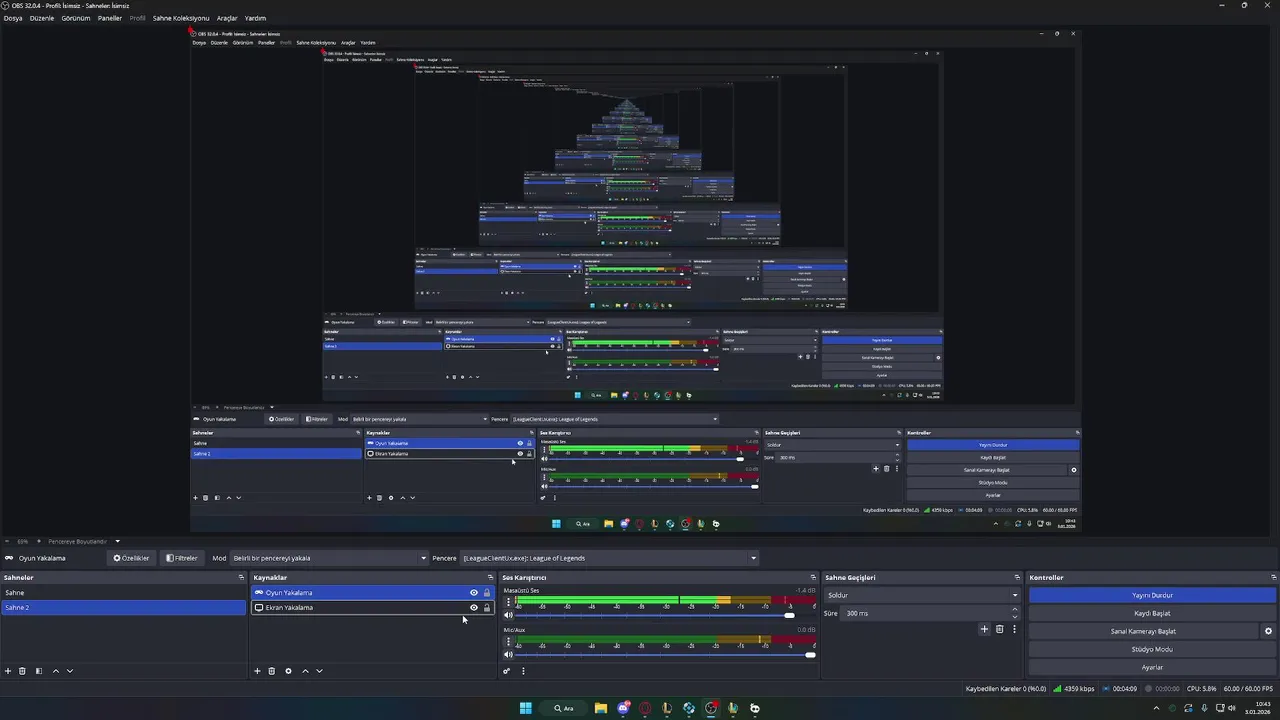The image size is (1280, 720).
Task: Open Soldur transition dropdown
Action: (x=922, y=595)
